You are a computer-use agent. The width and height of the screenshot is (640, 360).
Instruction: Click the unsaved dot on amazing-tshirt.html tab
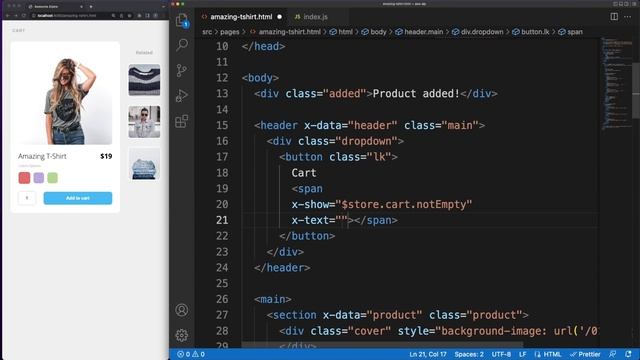280,17
